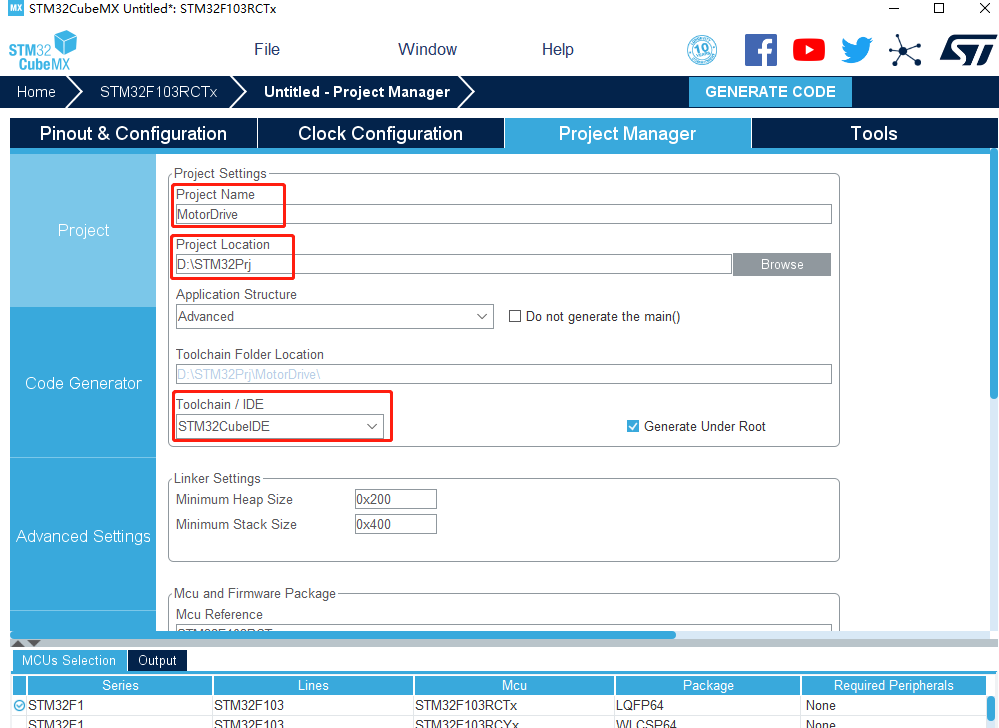Image resolution: width=999 pixels, height=728 pixels.
Task: Click the MX app icon in title bar
Action: click(15, 8)
